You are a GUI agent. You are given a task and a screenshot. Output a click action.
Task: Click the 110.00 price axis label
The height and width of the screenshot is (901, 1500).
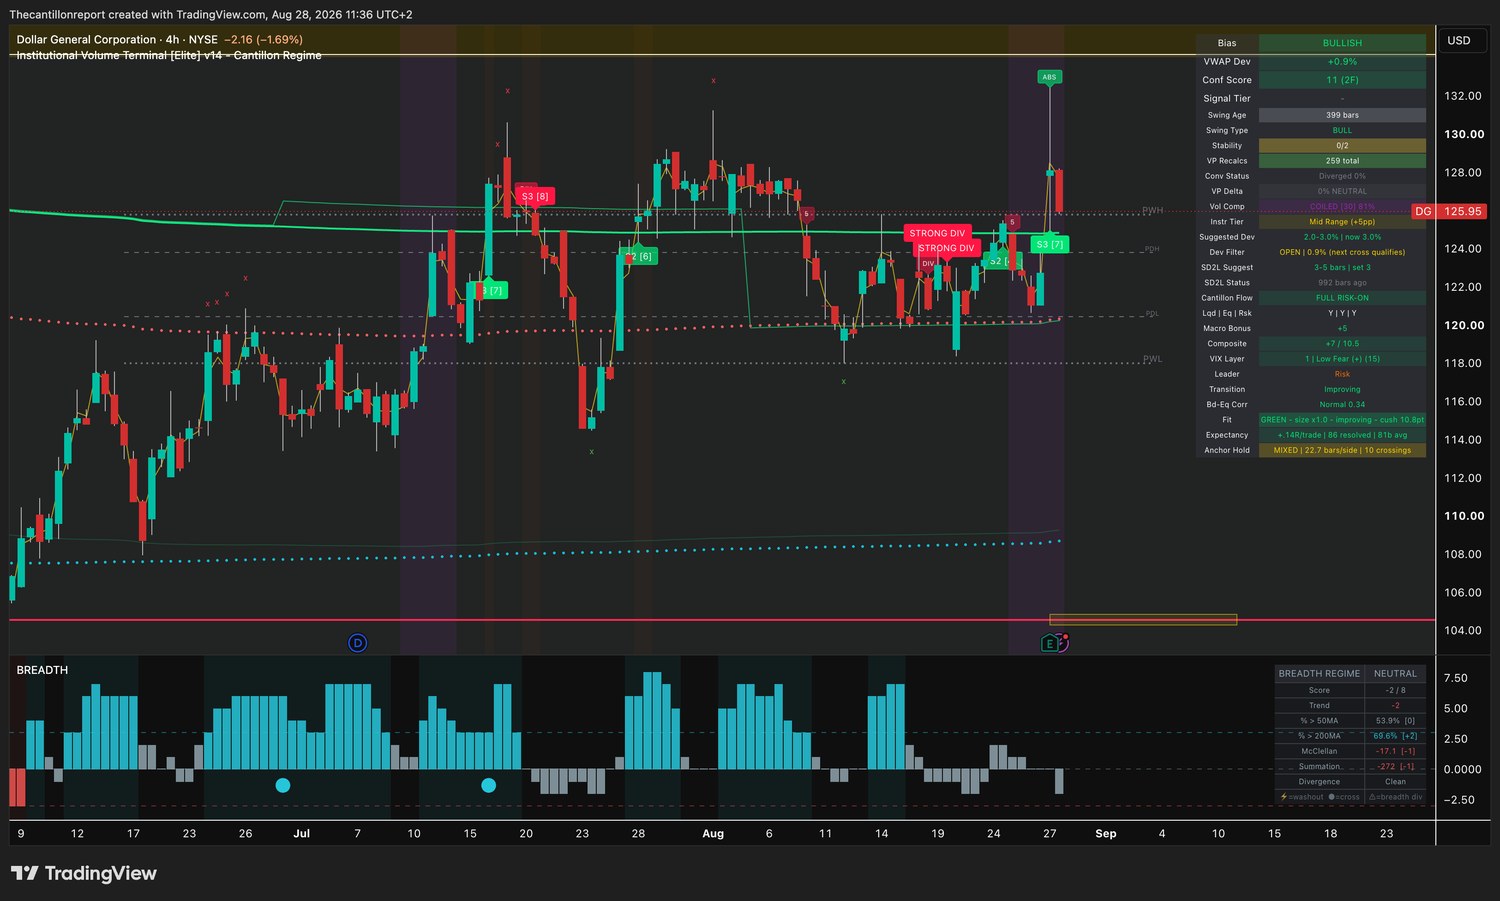(x=1464, y=516)
